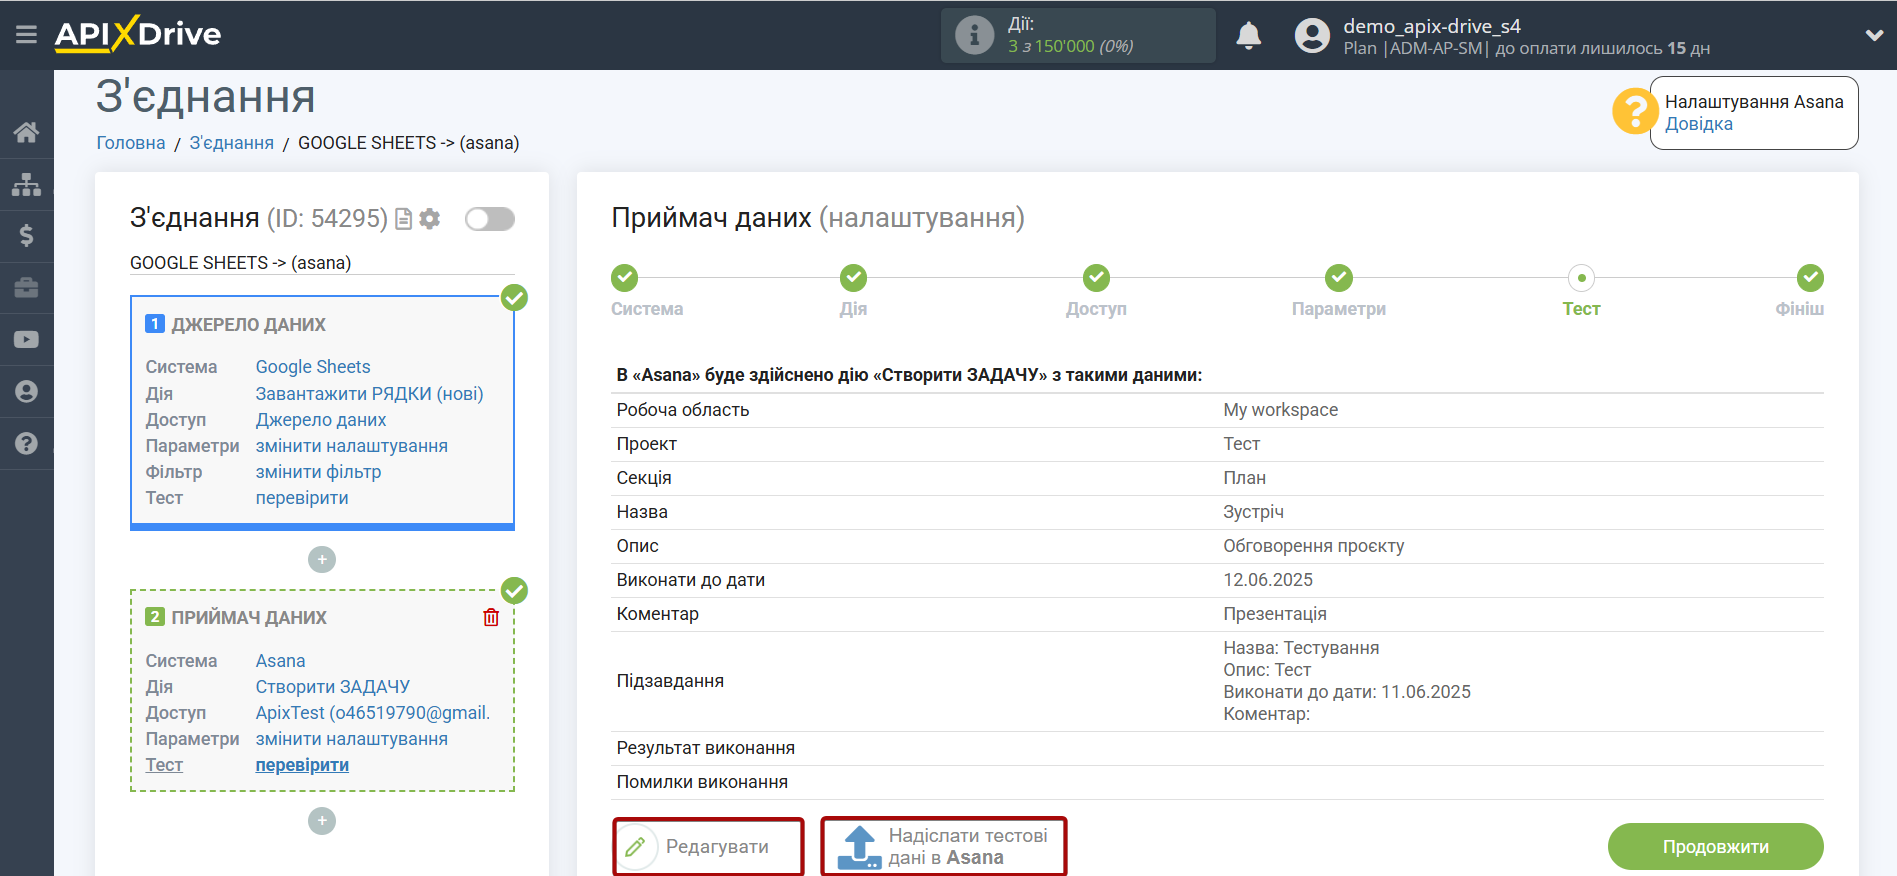The image size is (1897, 876).
Task: Click the План section value
Action: click(x=1244, y=478)
